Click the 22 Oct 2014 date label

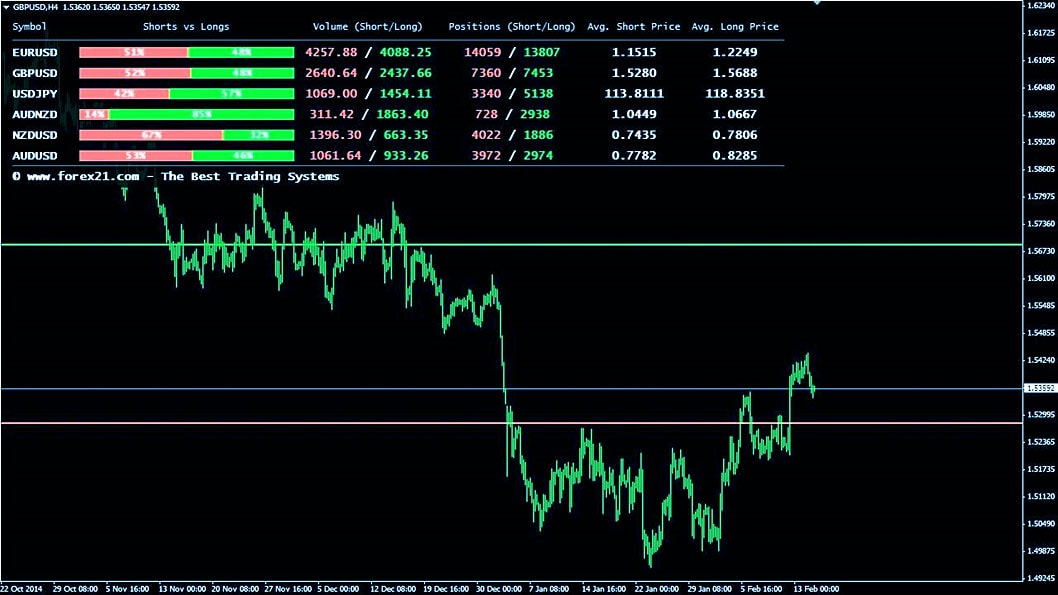tap(22, 589)
